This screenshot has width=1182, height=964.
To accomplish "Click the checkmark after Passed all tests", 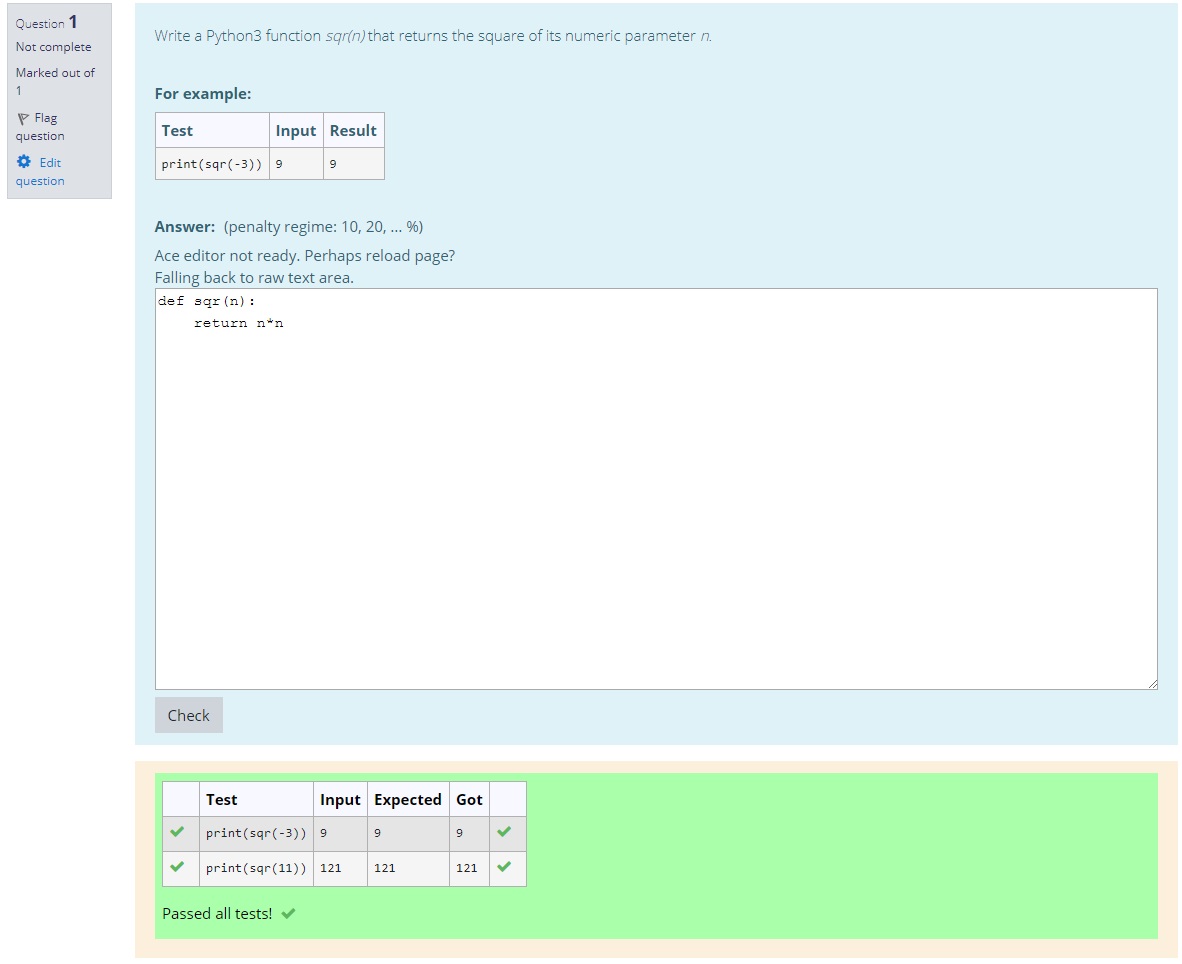I will click(289, 913).
